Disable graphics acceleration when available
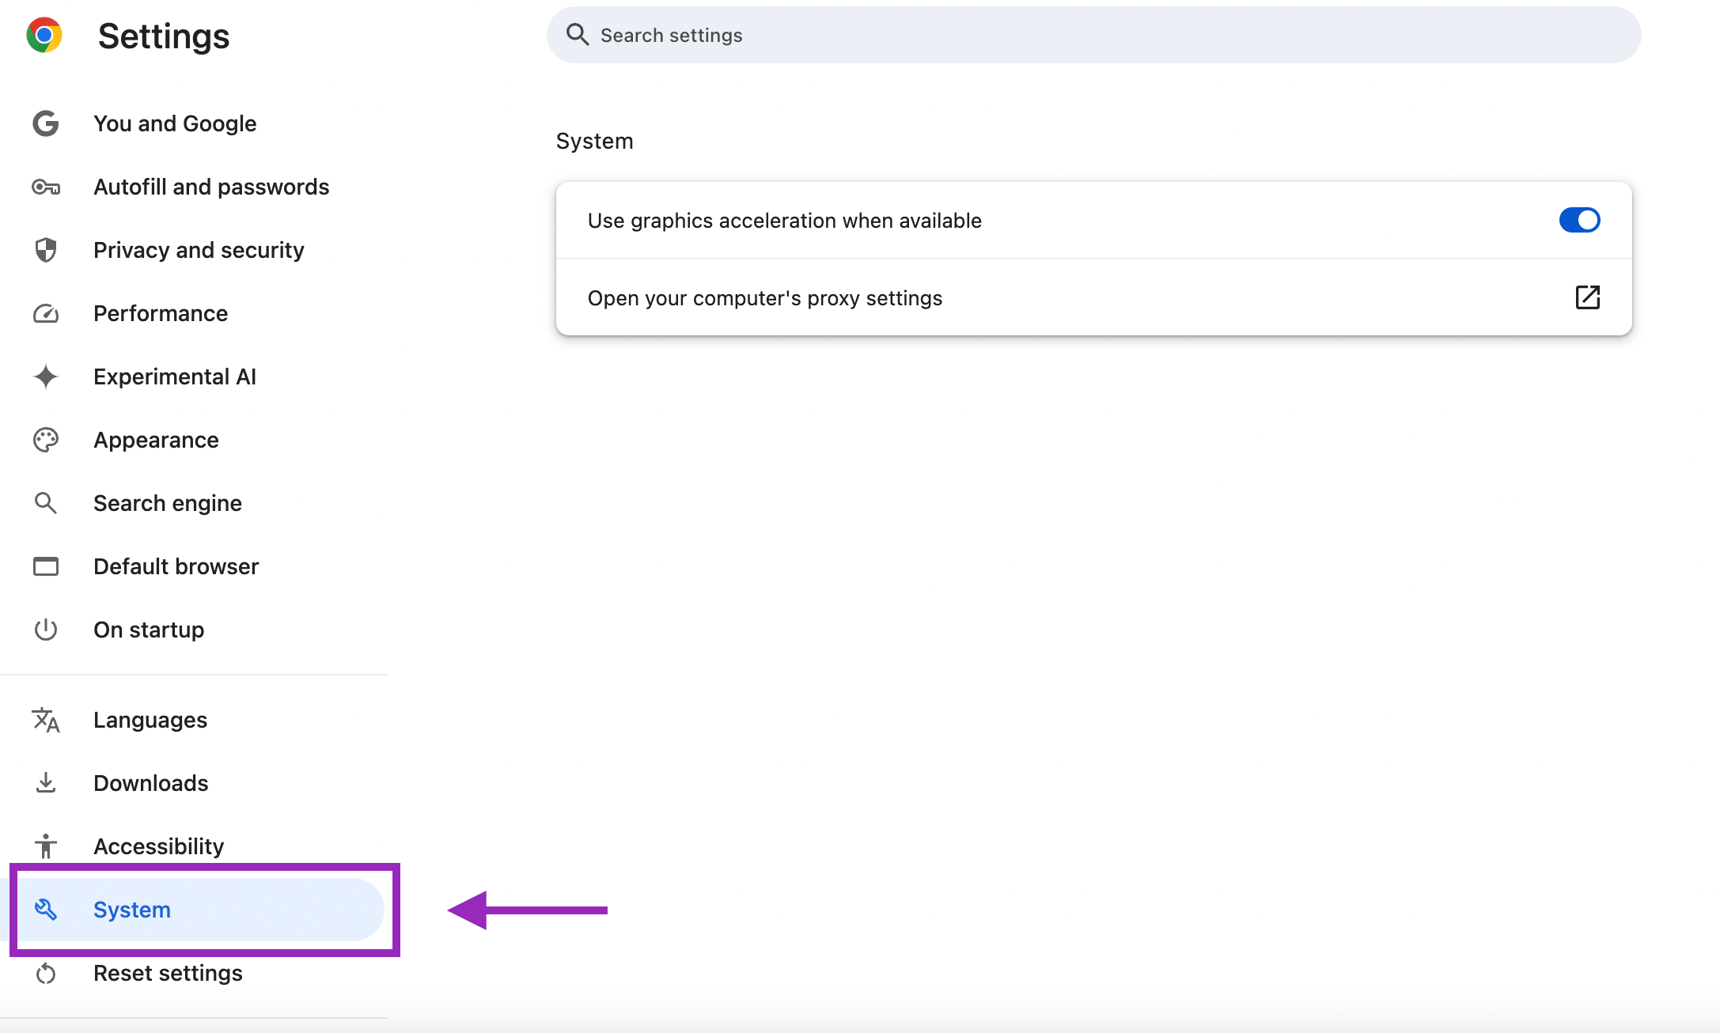 coord(1579,220)
